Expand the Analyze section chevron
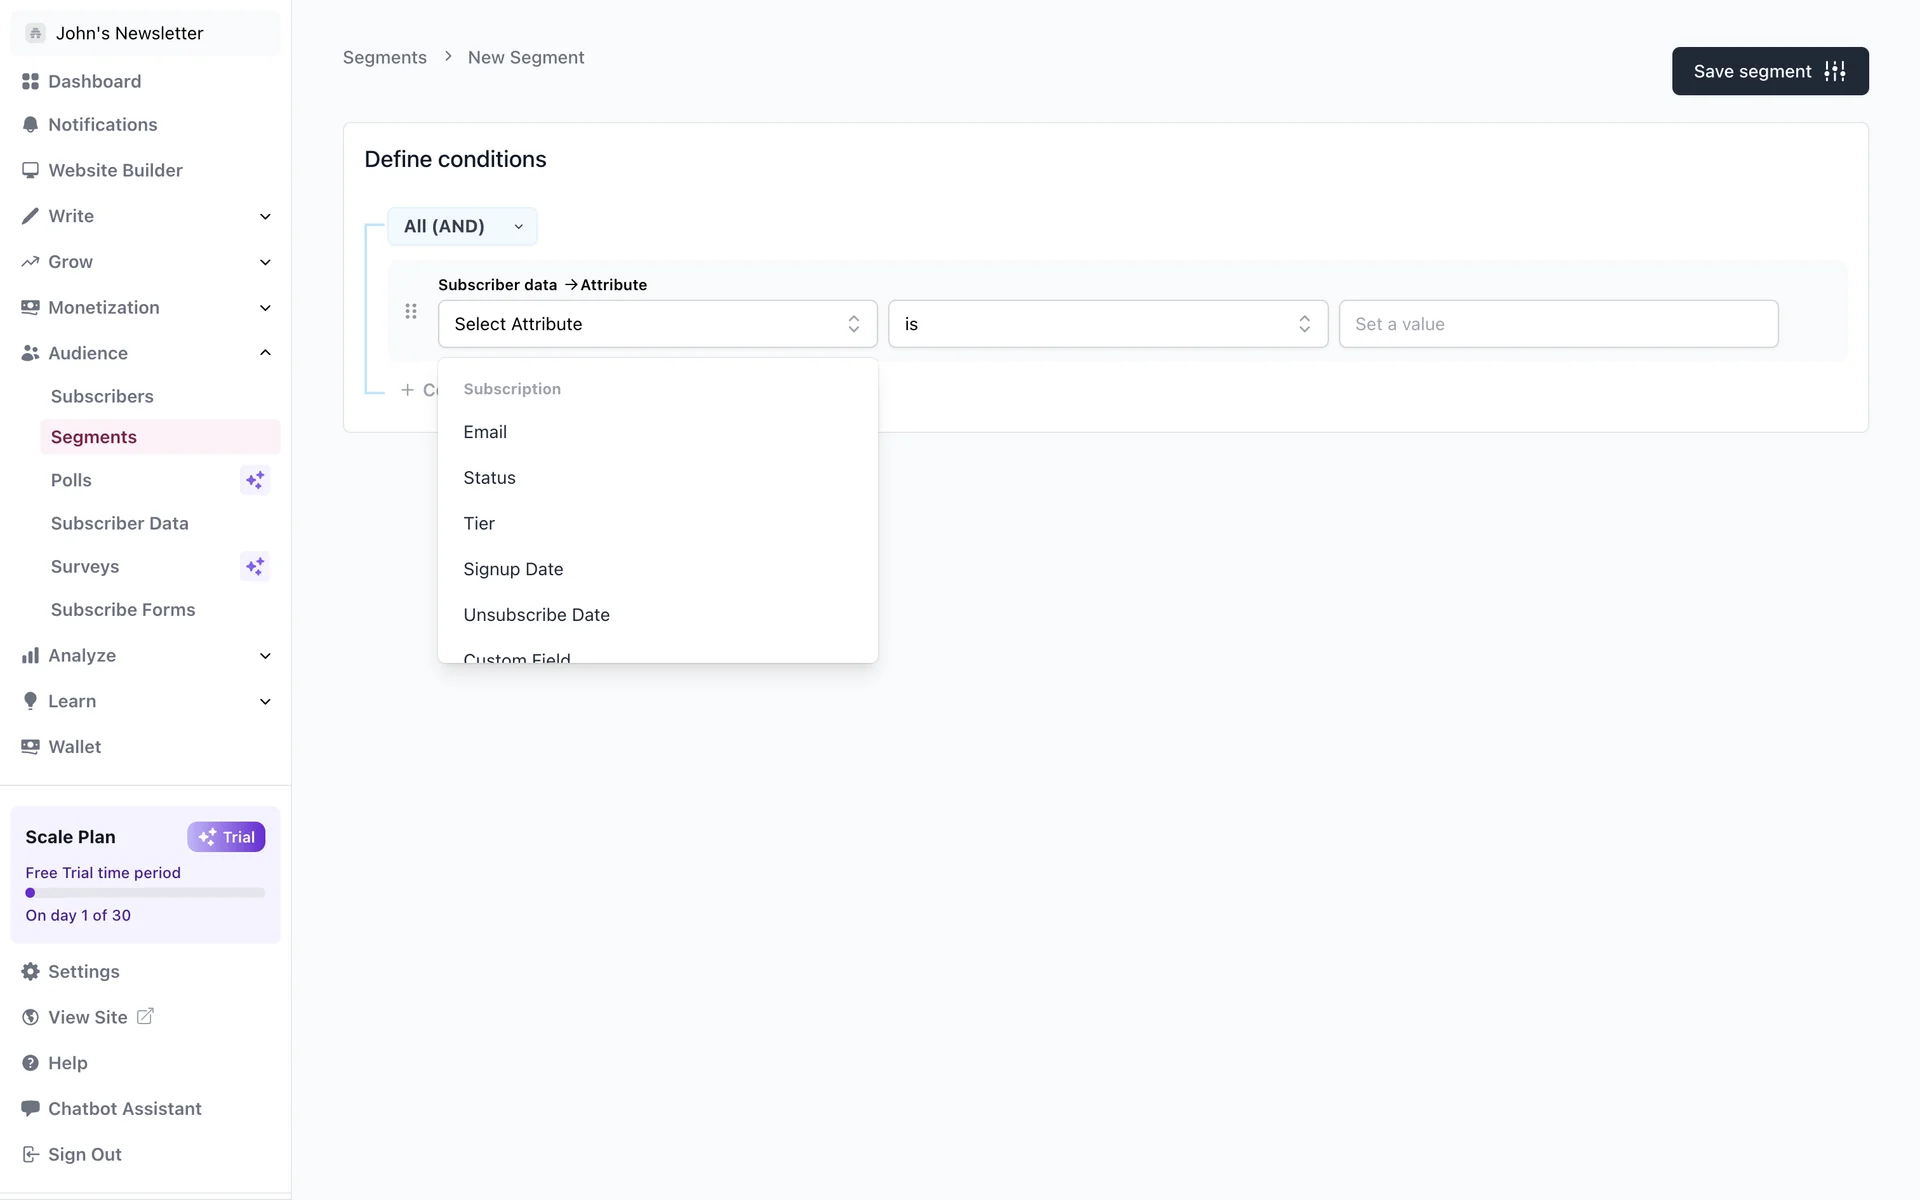Screen dimensions: 1920x1200 [265, 656]
